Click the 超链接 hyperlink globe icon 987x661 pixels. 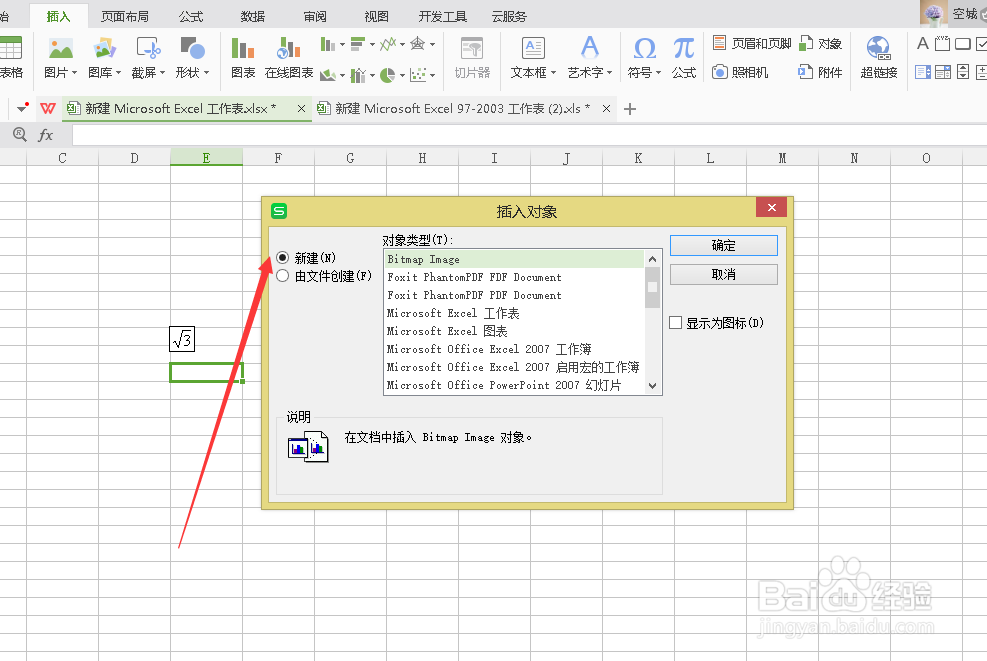[878, 48]
